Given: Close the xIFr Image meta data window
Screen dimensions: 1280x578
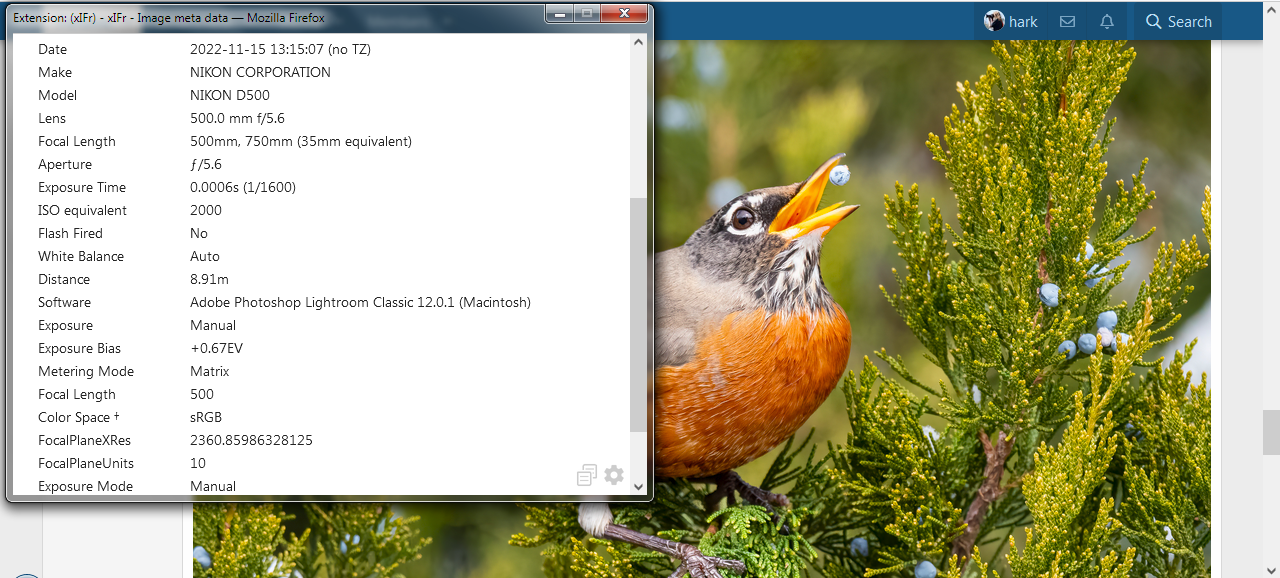Looking at the screenshot, I should pyautogui.click(x=625, y=14).
